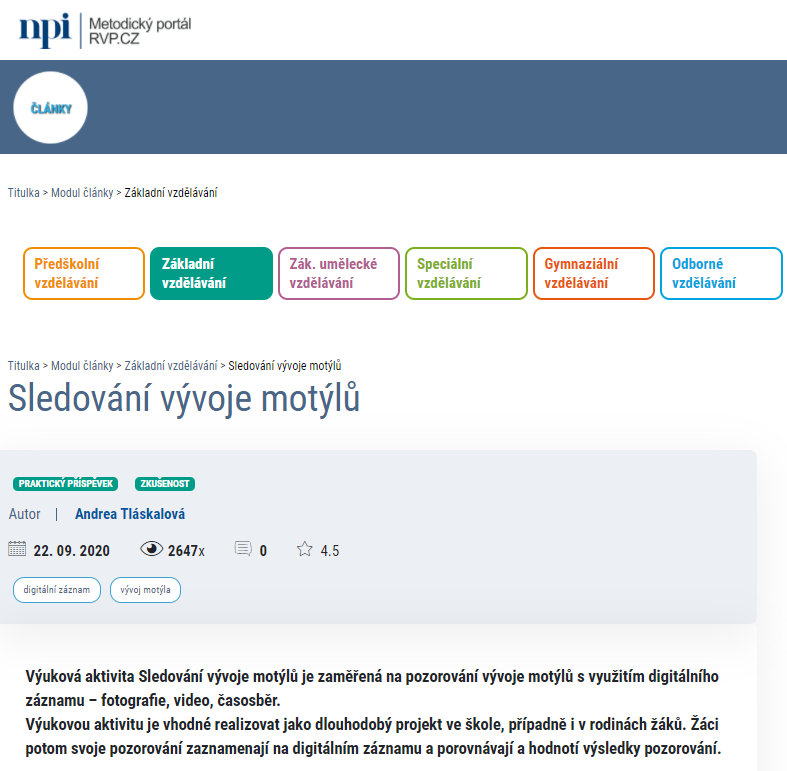Click the Praktický příspěvek badge
The height and width of the screenshot is (771, 787).
click(x=66, y=484)
